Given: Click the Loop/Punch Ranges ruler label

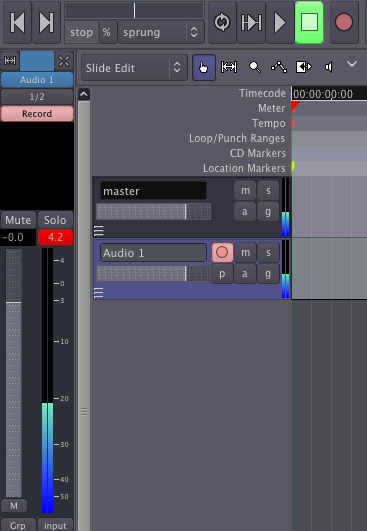Looking at the screenshot, I should click(x=237, y=139).
